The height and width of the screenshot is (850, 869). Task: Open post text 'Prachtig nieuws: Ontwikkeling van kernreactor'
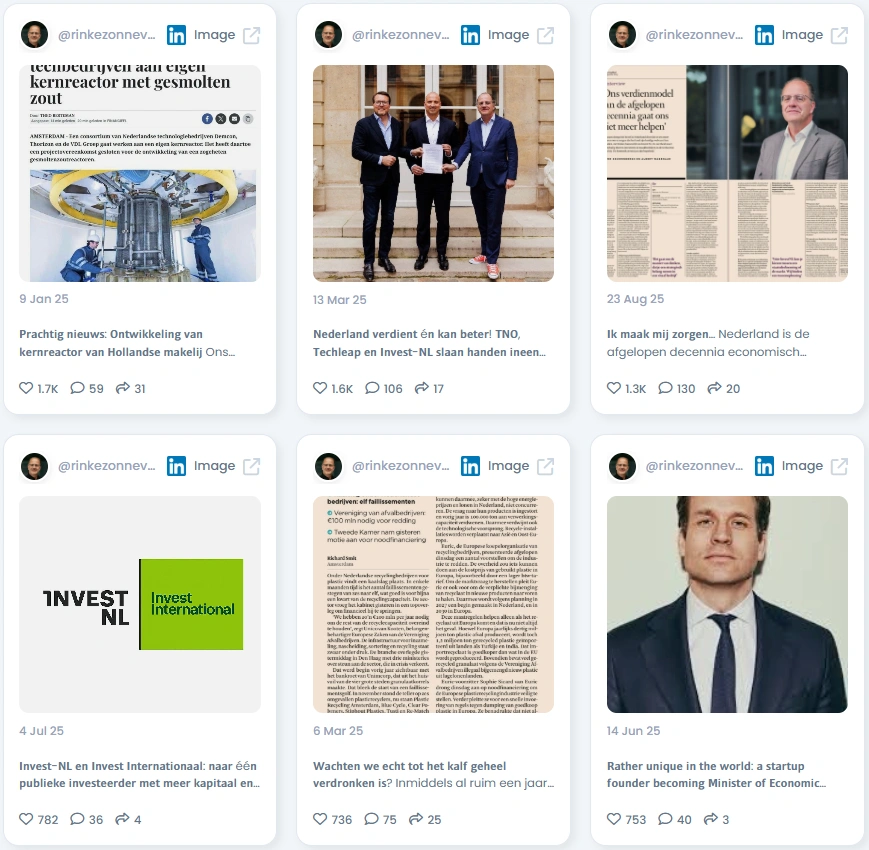coord(127,343)
